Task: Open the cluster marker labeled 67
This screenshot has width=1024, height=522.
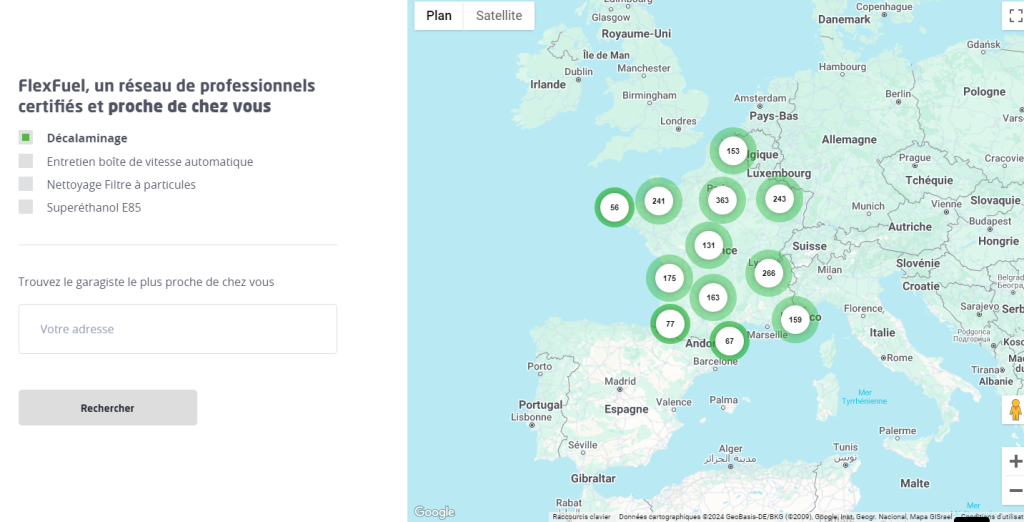Action: tap(729, 341)
